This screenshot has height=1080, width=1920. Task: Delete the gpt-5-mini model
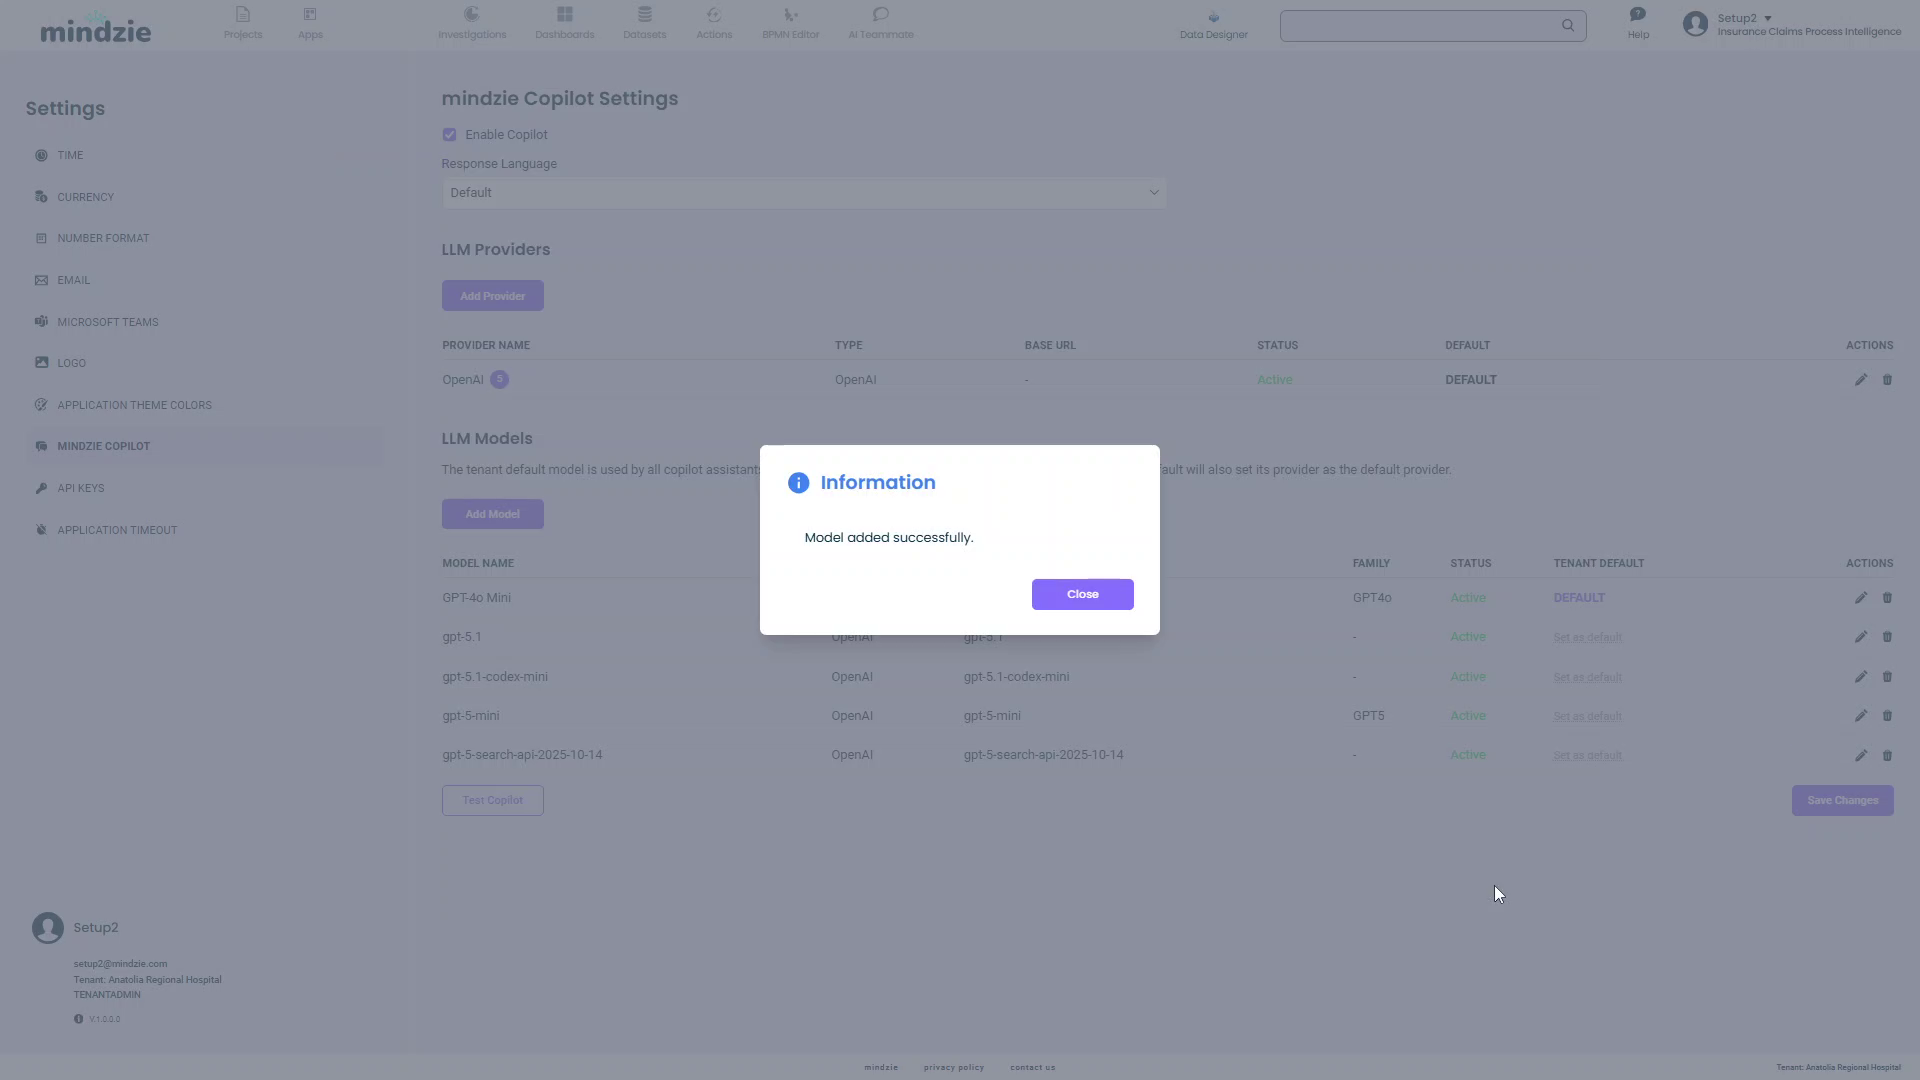pos(1887,716)
